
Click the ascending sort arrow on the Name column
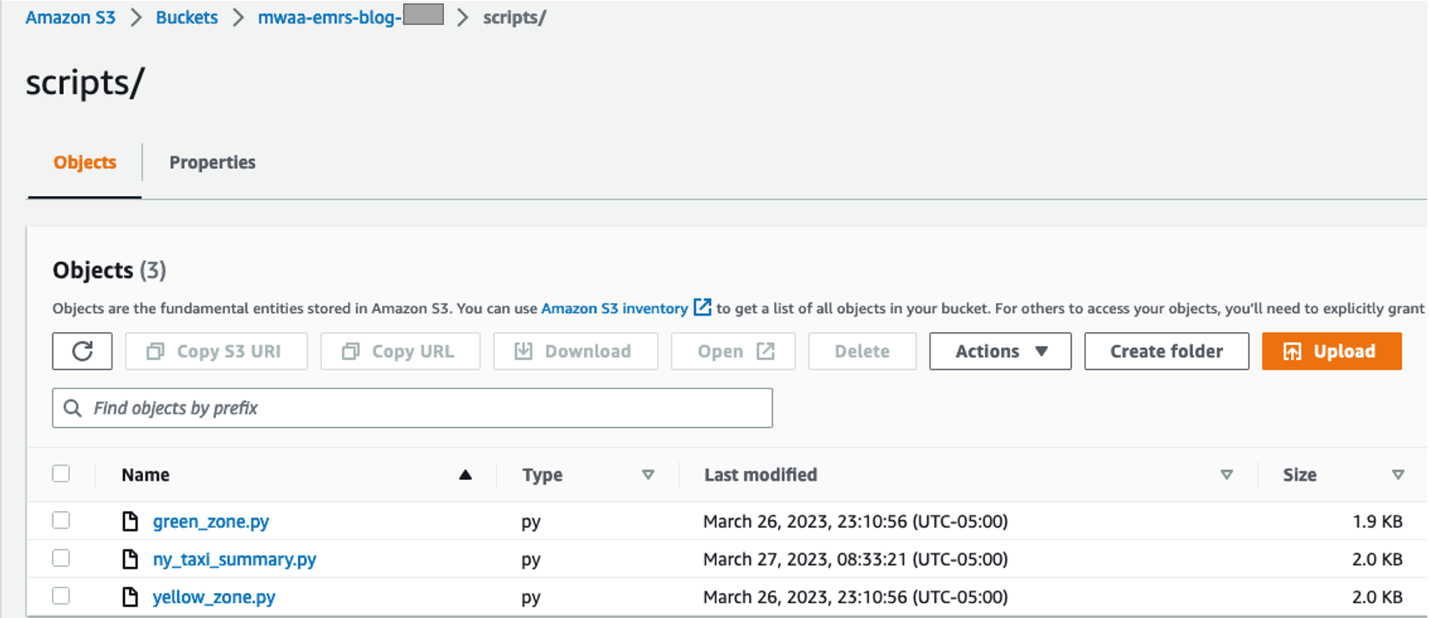tap(464, 475)
